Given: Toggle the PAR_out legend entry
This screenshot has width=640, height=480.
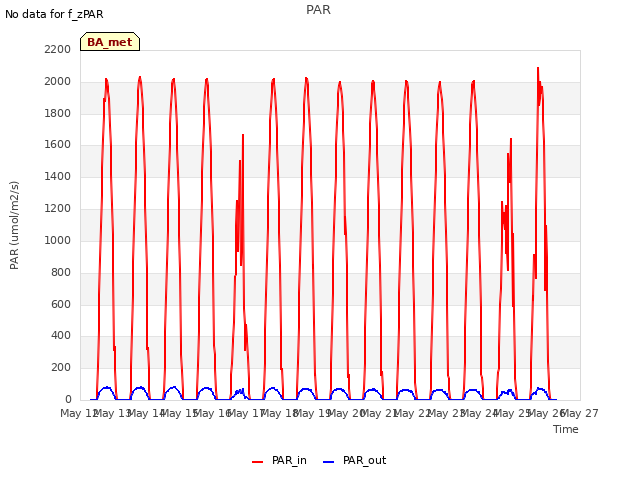Looking at the screenshot, I should click(354, 460).
